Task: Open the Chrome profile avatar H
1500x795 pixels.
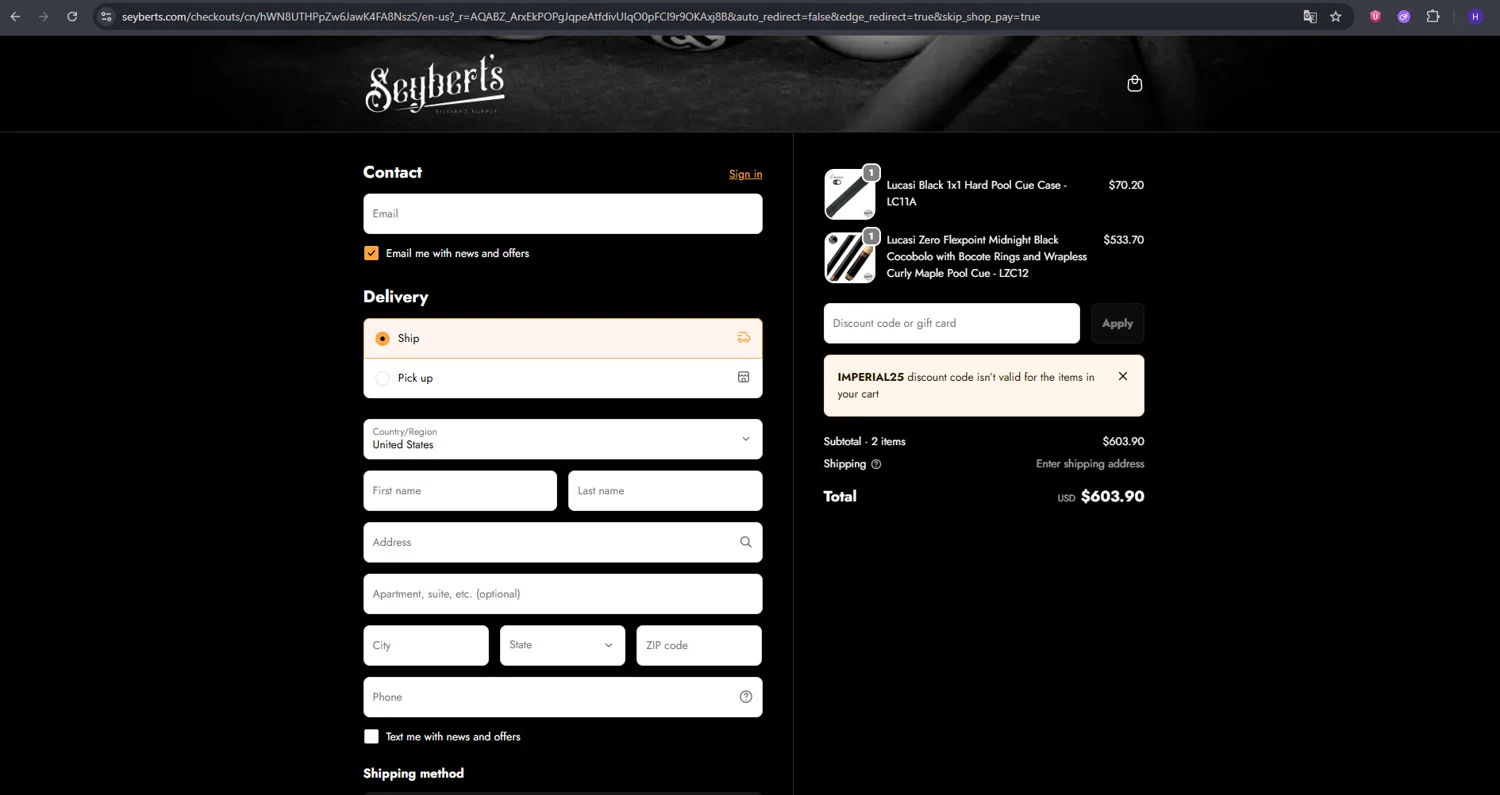Action: (x=1475, y=16)
